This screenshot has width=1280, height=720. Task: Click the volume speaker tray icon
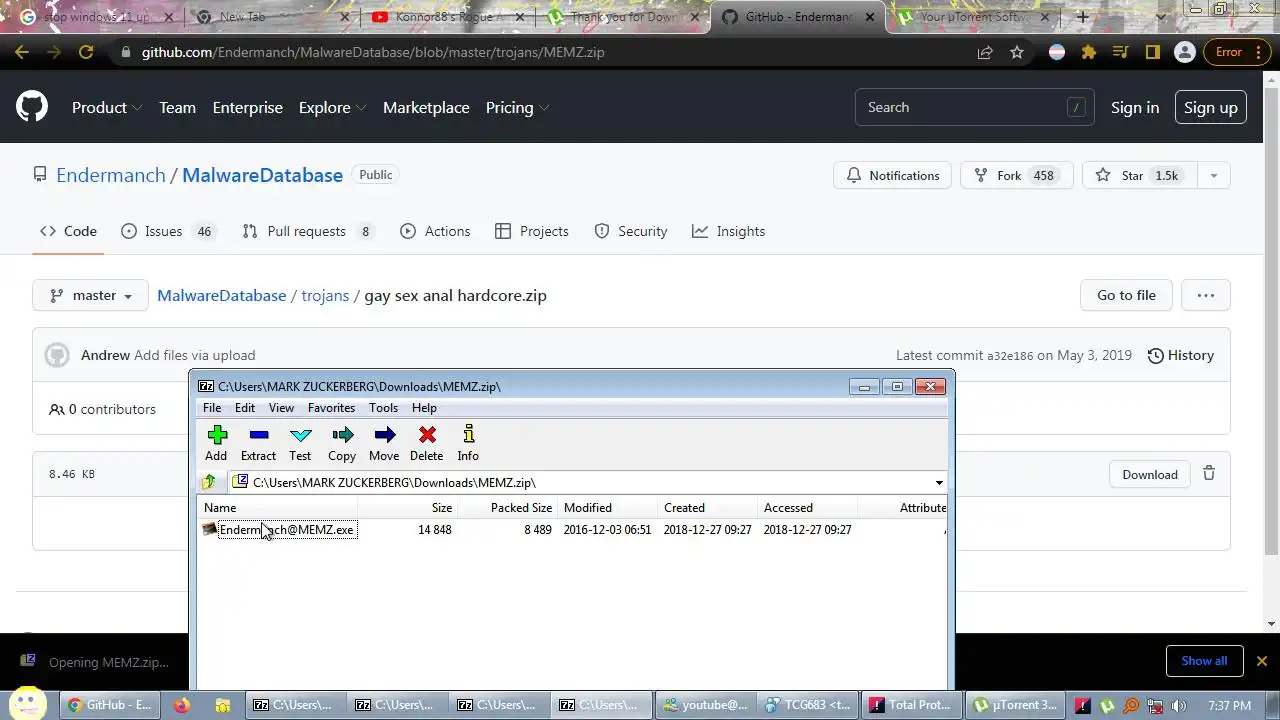(x=1179, y=705)
